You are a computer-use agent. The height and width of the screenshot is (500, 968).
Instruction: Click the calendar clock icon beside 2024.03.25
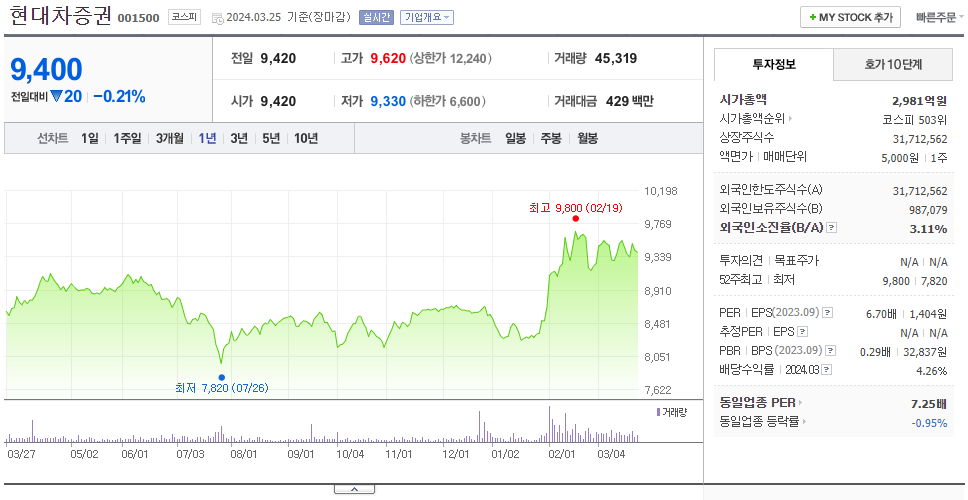point(217,18)
